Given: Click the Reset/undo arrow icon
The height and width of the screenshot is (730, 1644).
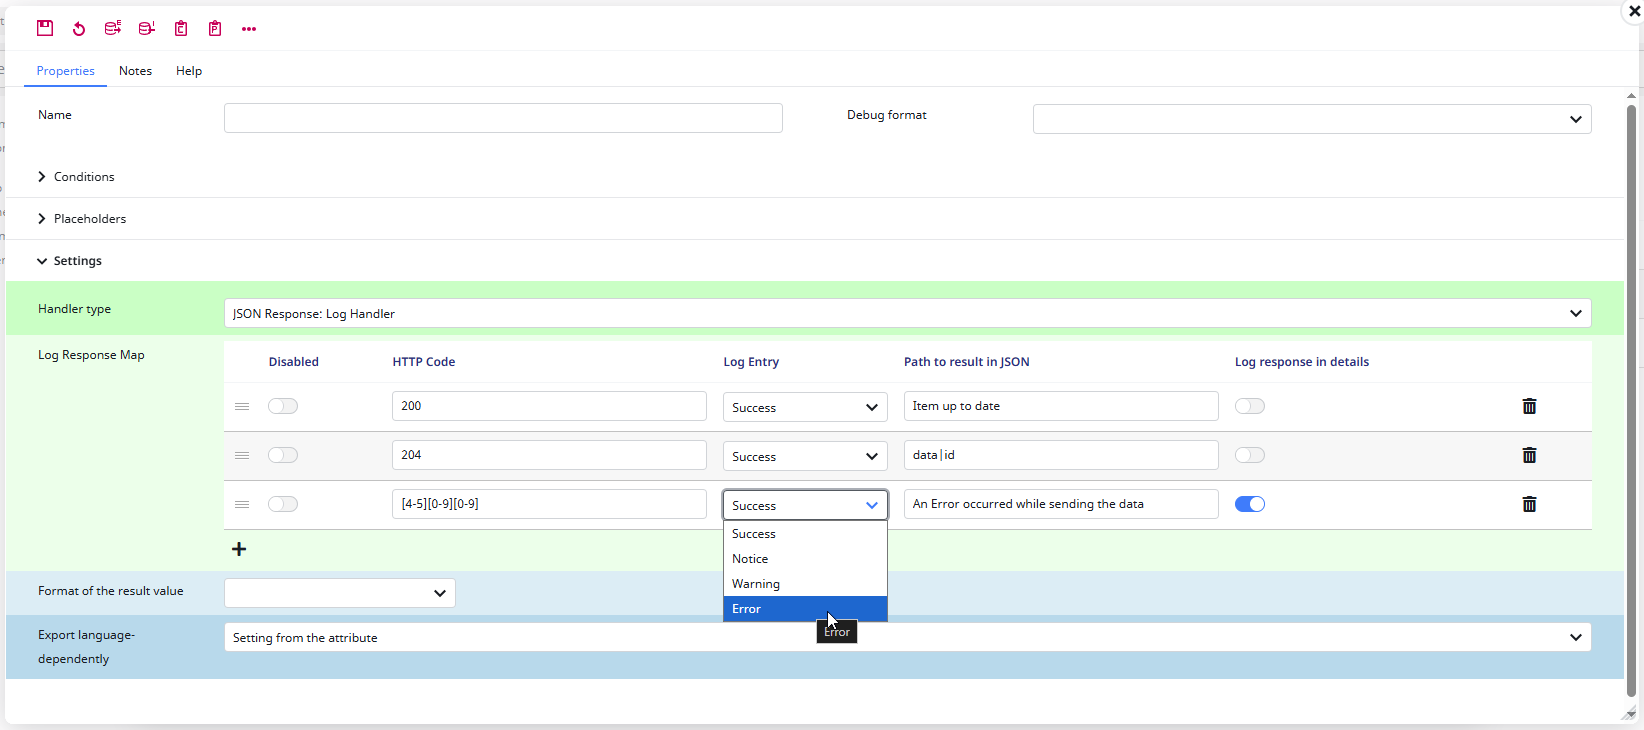Looking at the screenshot, I should pyautogui.click(x=79, y=28).
